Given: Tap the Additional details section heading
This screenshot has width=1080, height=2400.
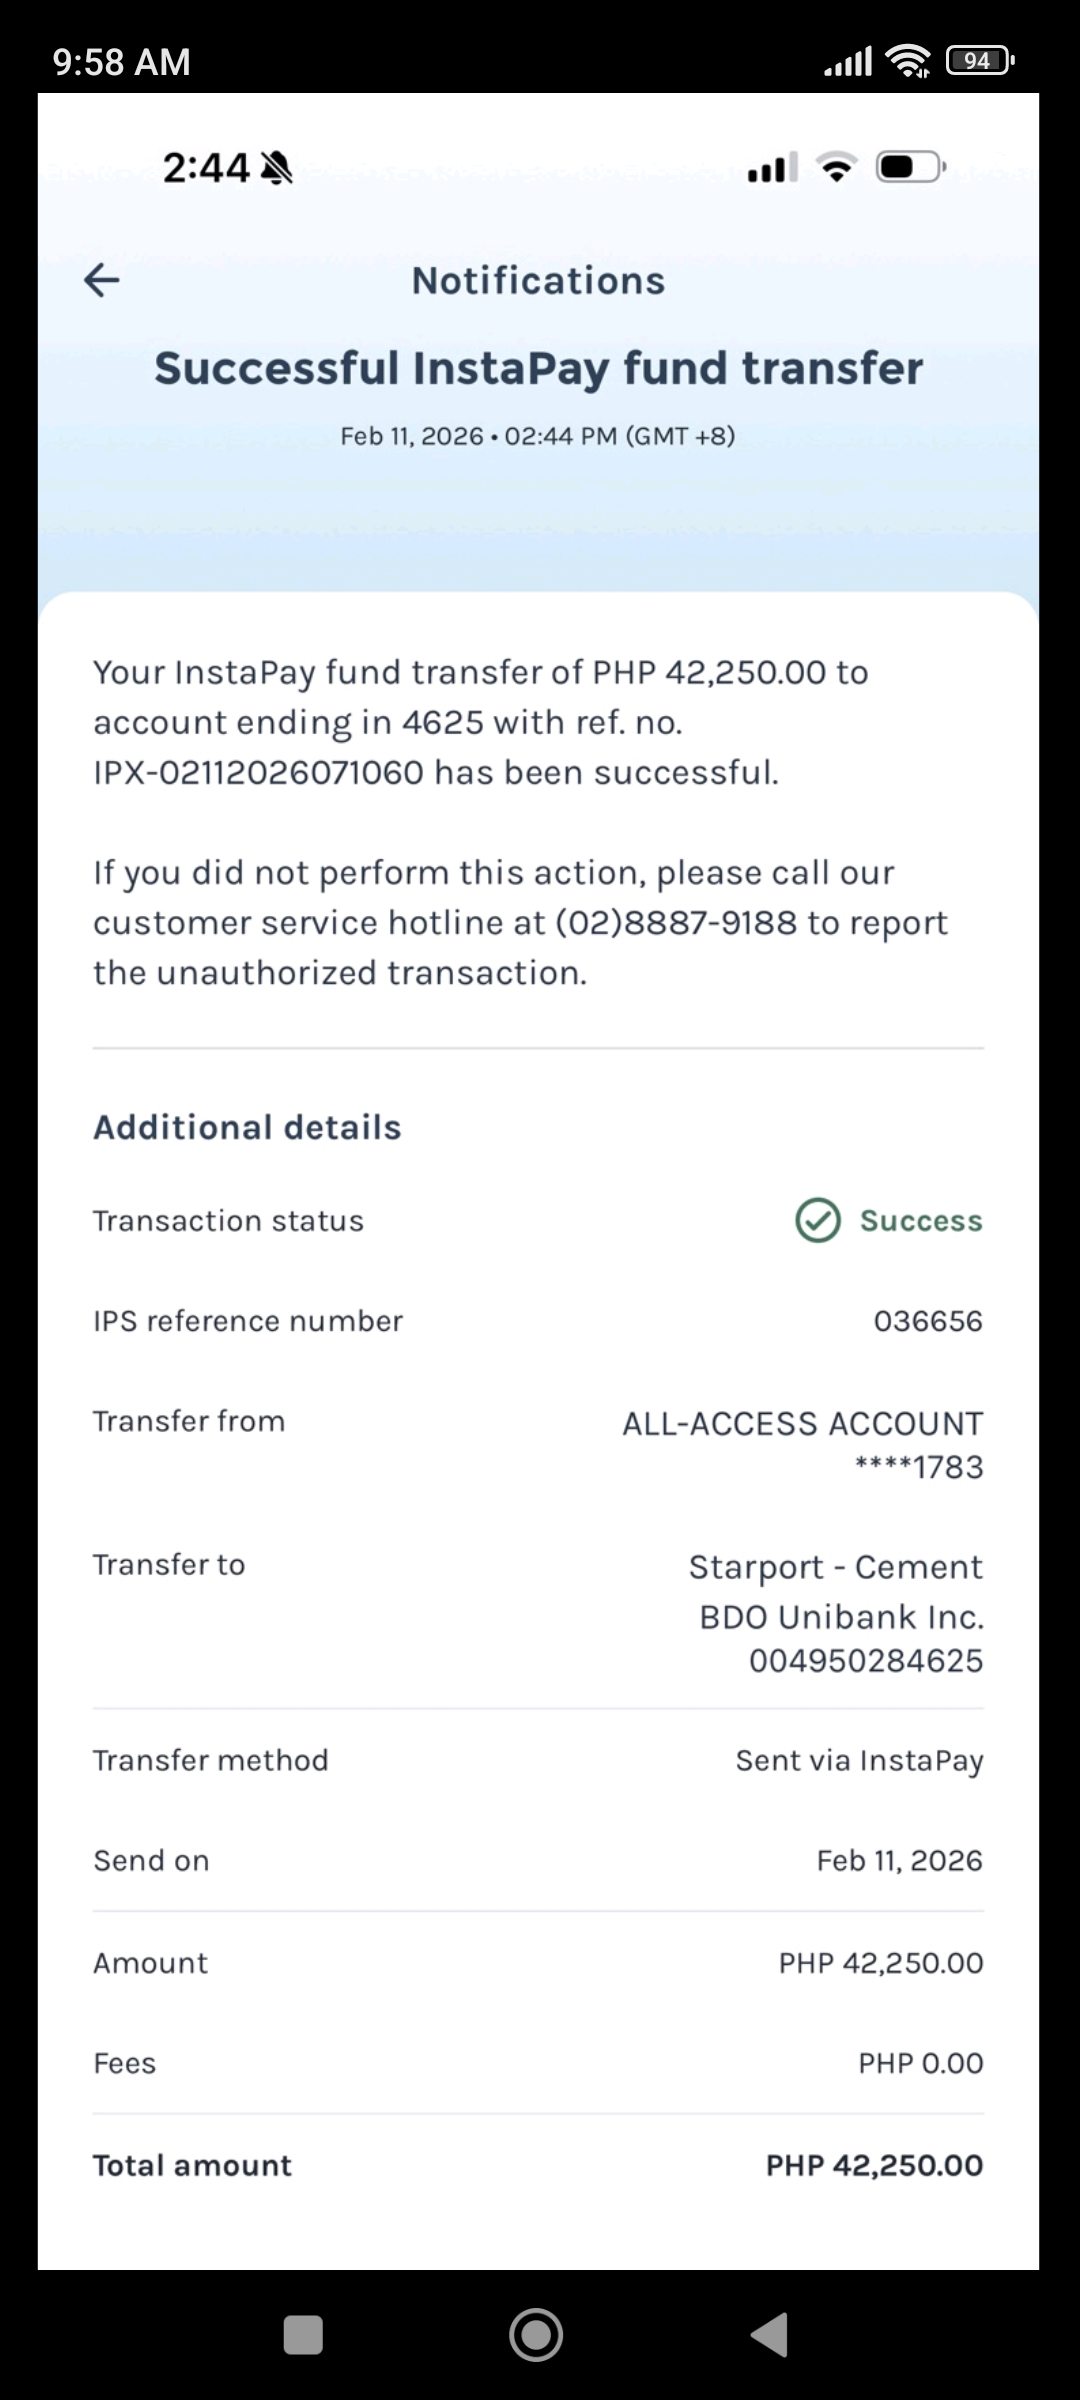Looking at the screenshot, I should (x=247, y=1127).
